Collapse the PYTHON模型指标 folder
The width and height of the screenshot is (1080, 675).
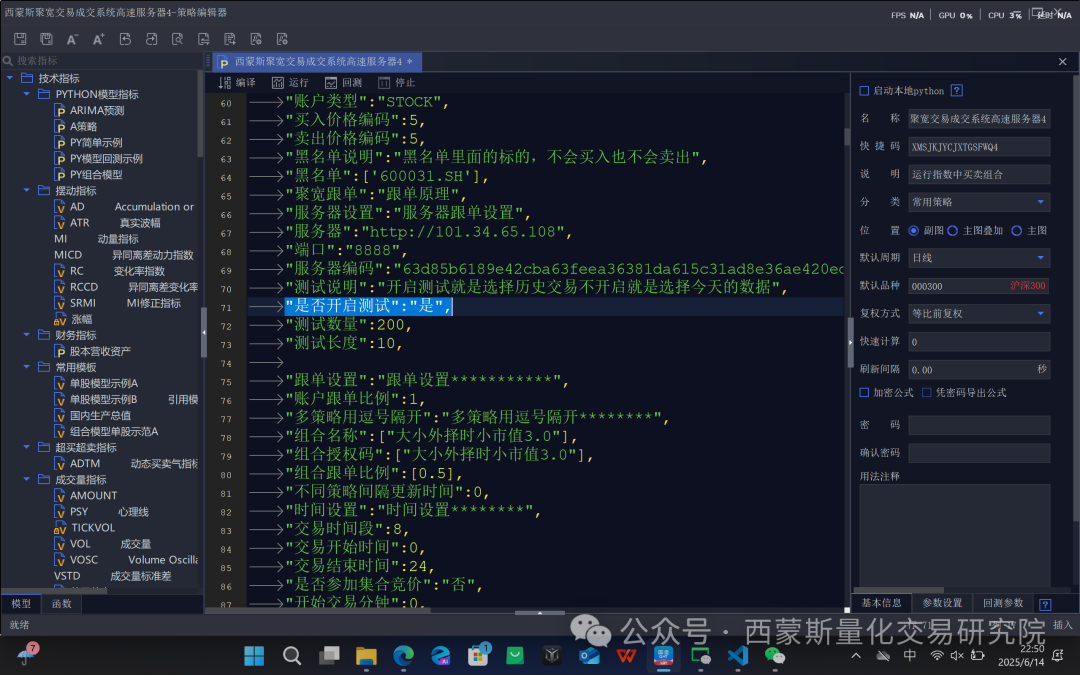click(27, 94)
